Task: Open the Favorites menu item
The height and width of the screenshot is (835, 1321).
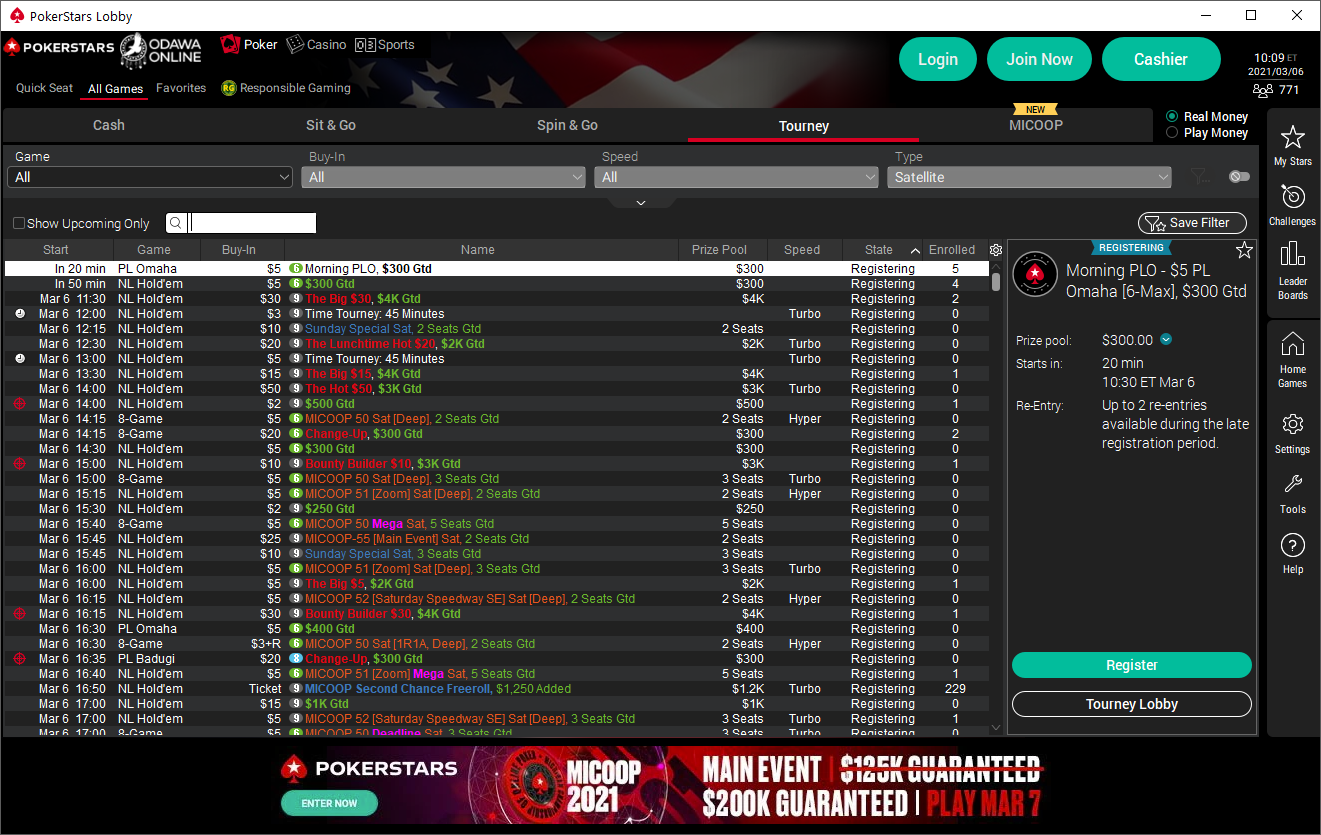Action: (x=181, y=88)
